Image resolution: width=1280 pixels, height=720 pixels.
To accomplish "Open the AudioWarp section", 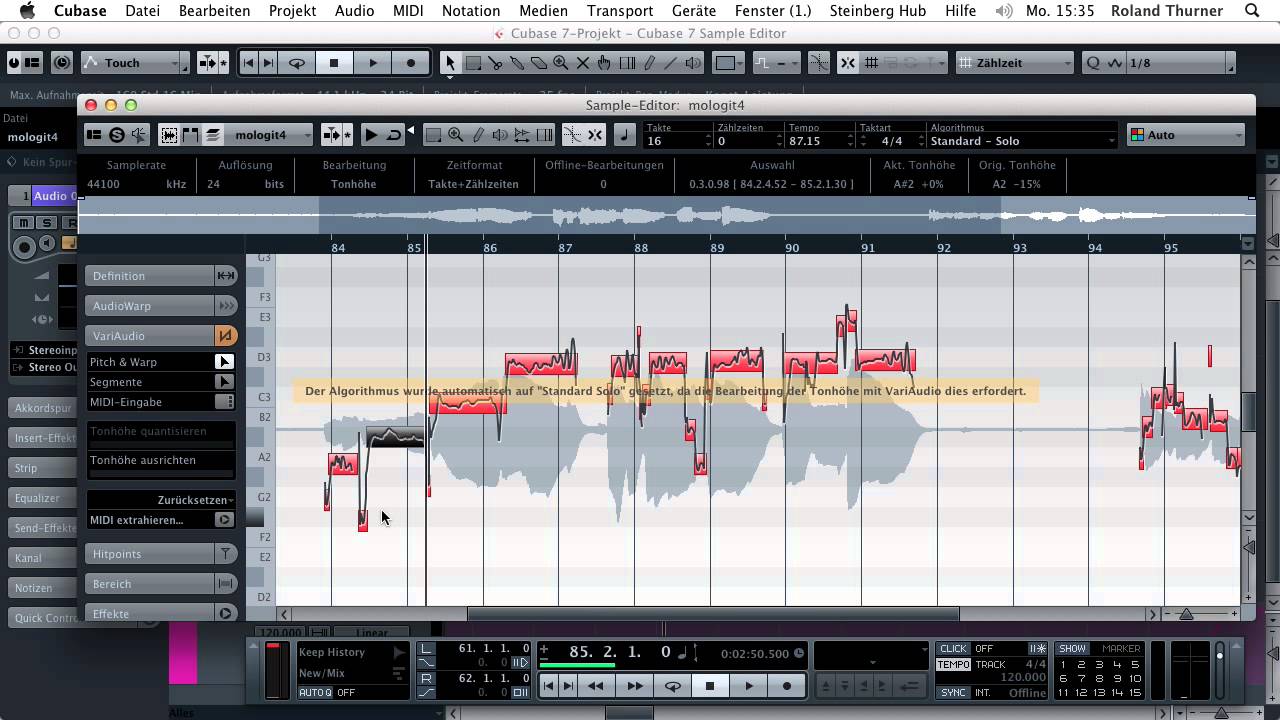I will pos(150,306).
